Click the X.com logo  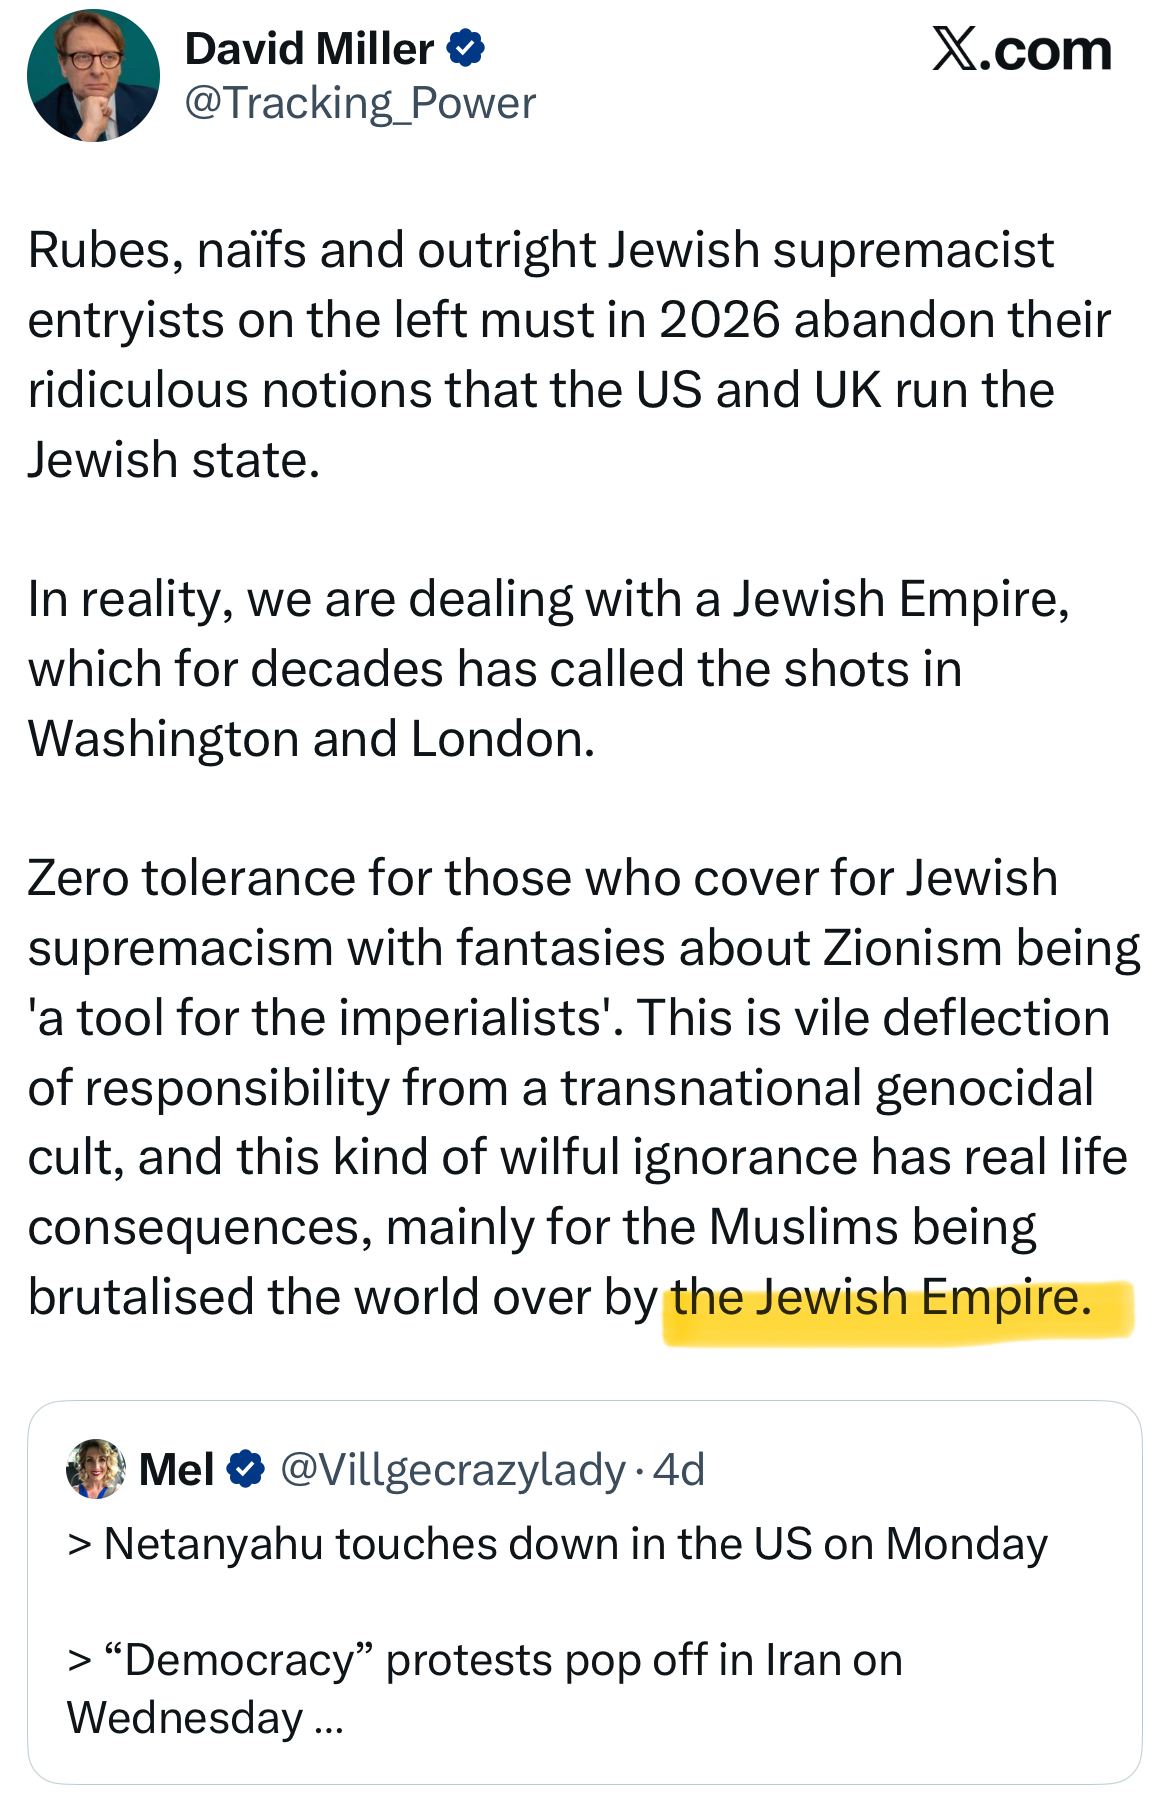pyautogui.click(x=1021, y=50)
